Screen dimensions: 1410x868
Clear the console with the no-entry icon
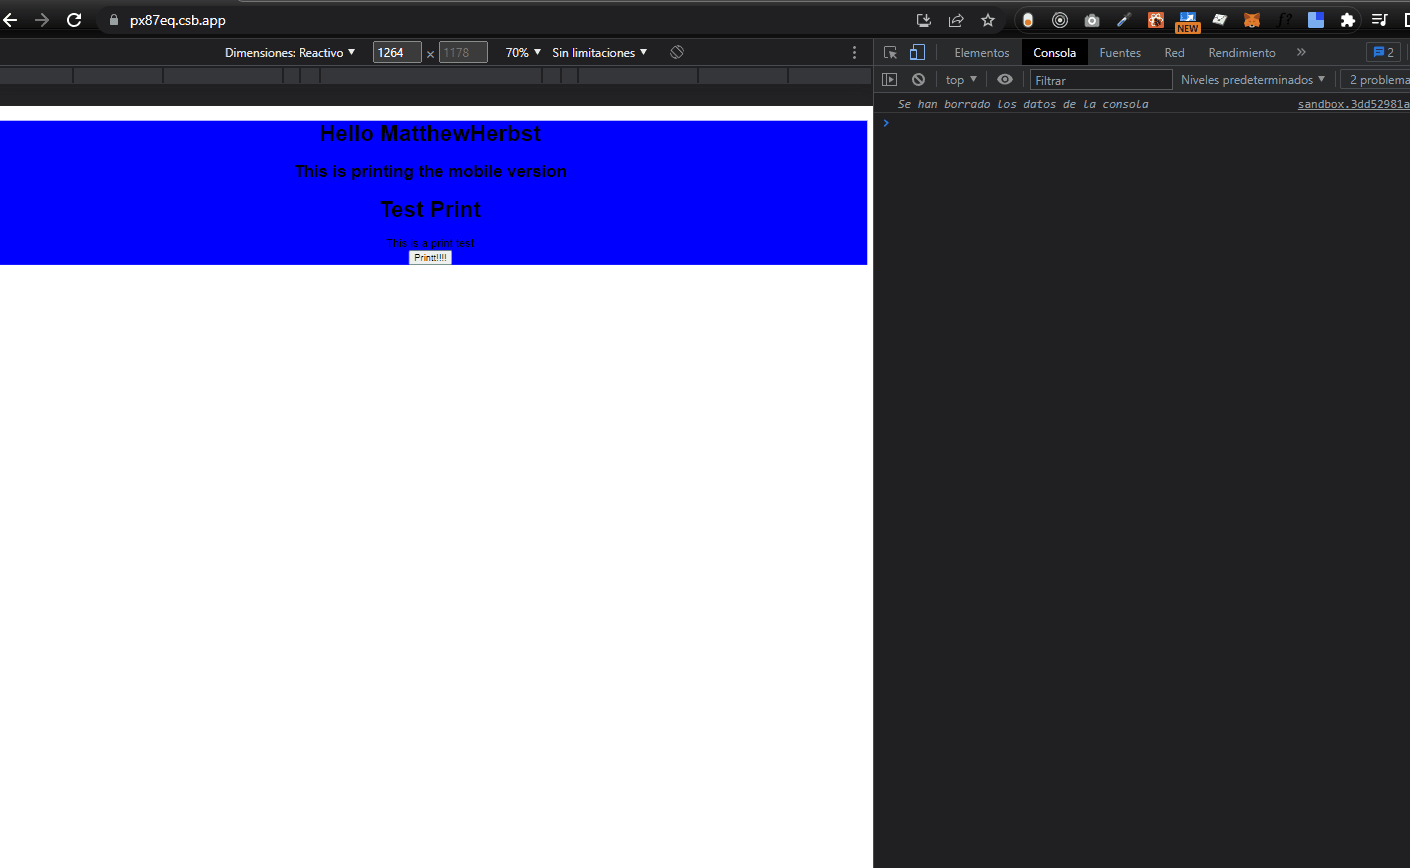click(x=918, y=79)
